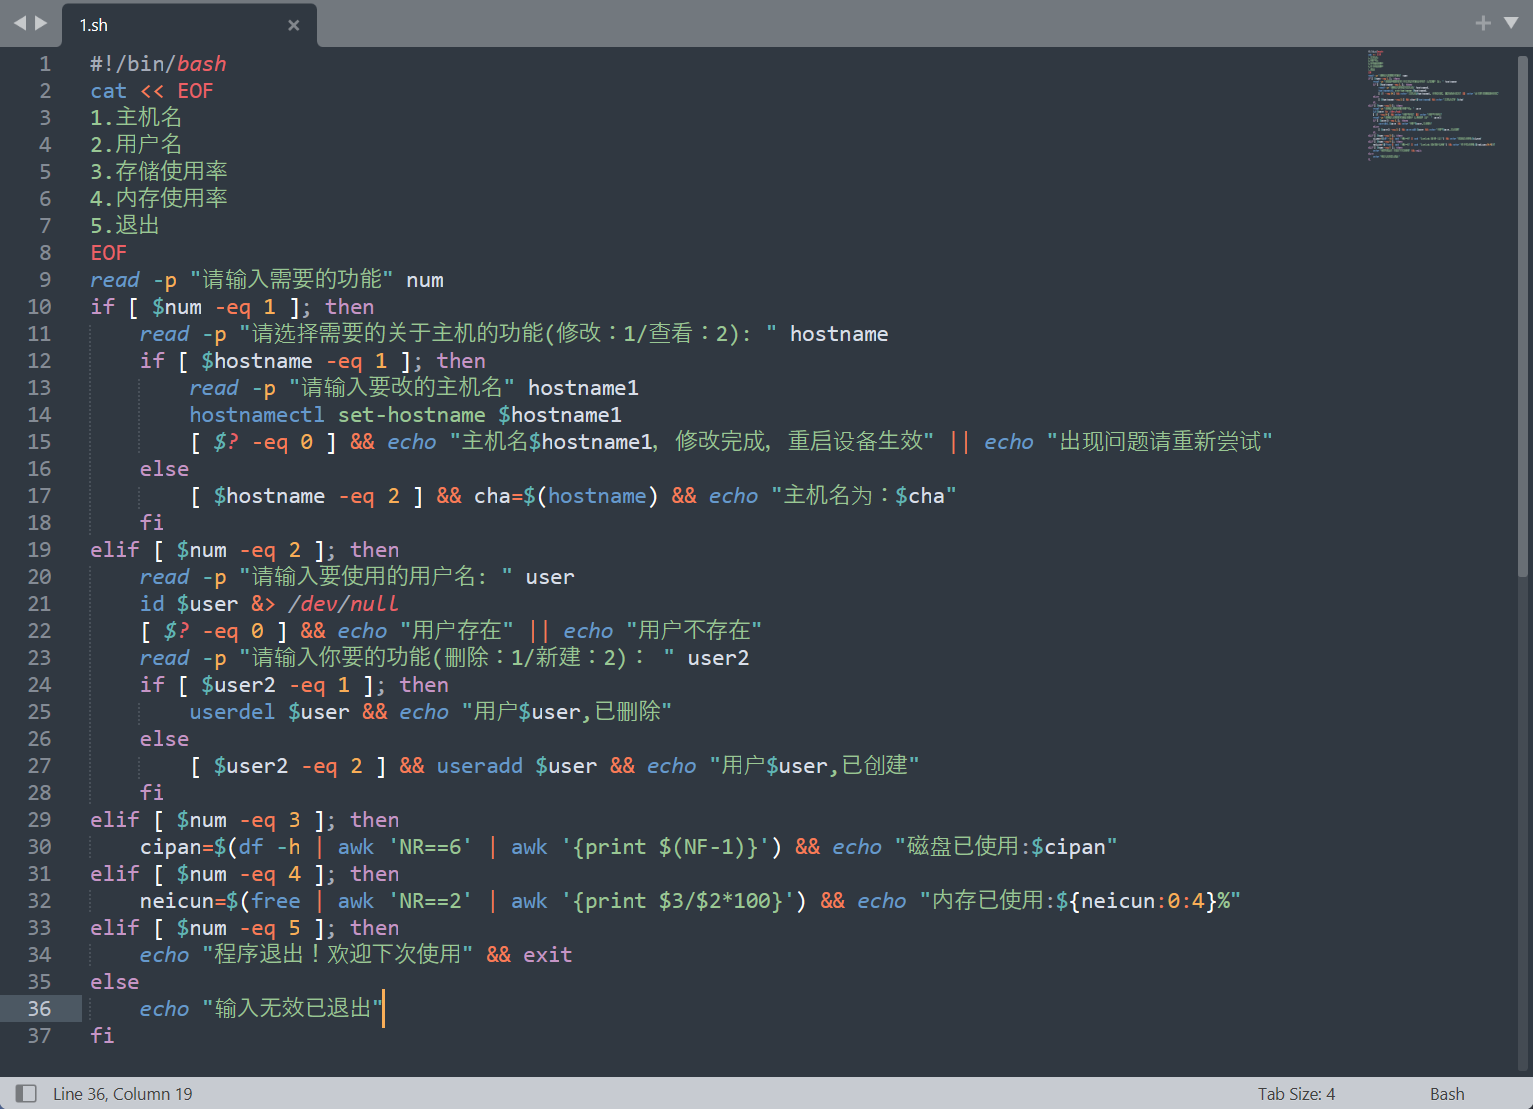Select the 1.sh tab
This screenshot has height=1109, width=1533.
tap(140, 24)
